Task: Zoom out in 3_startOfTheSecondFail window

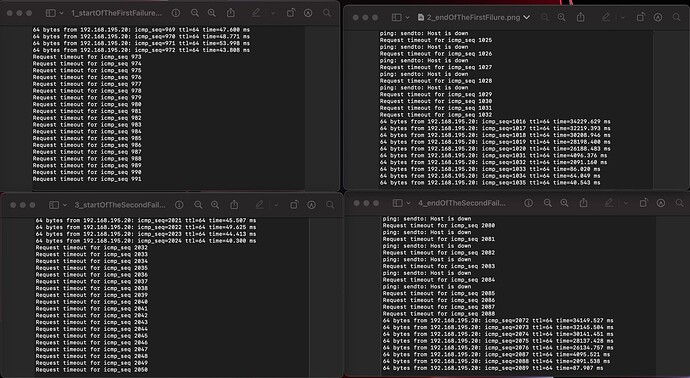Action: point(198,205)
